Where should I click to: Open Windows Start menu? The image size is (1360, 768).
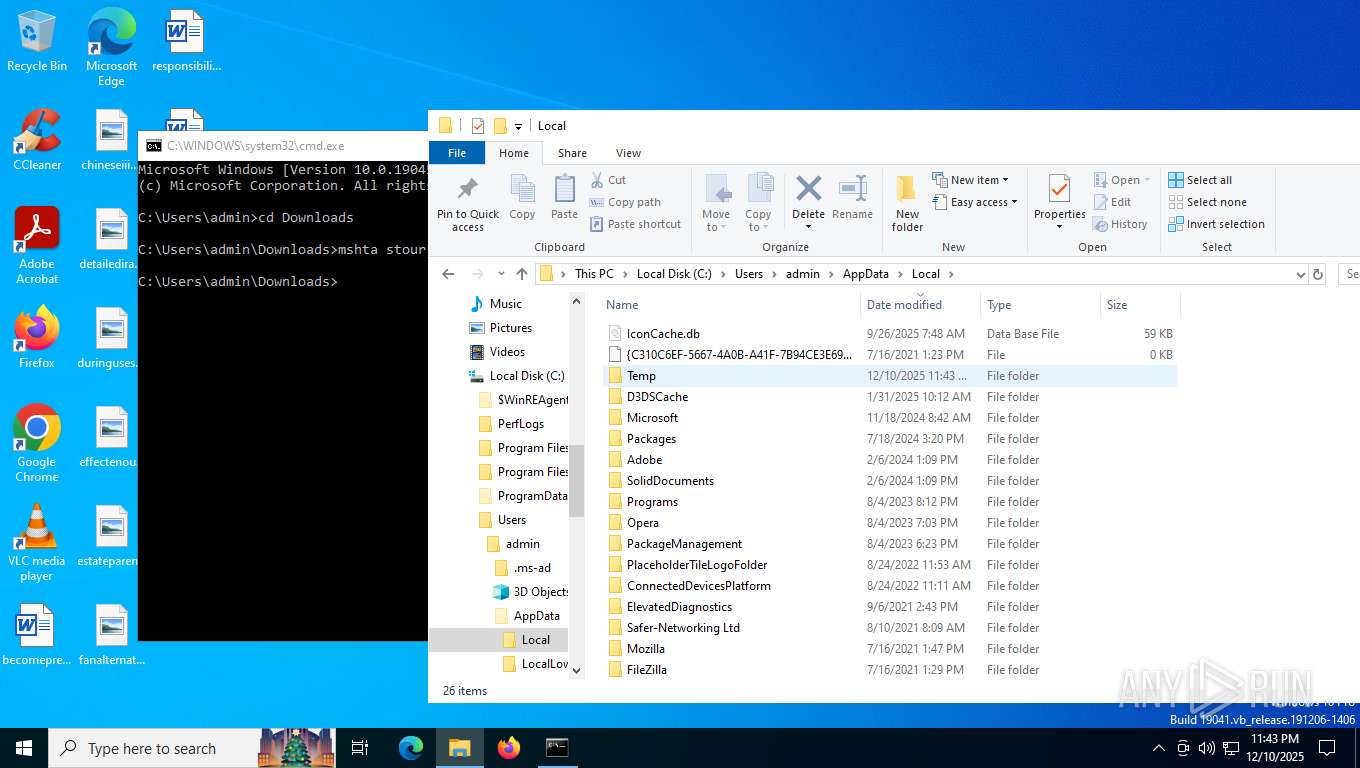pyautogui.click(x=24, y=748)
